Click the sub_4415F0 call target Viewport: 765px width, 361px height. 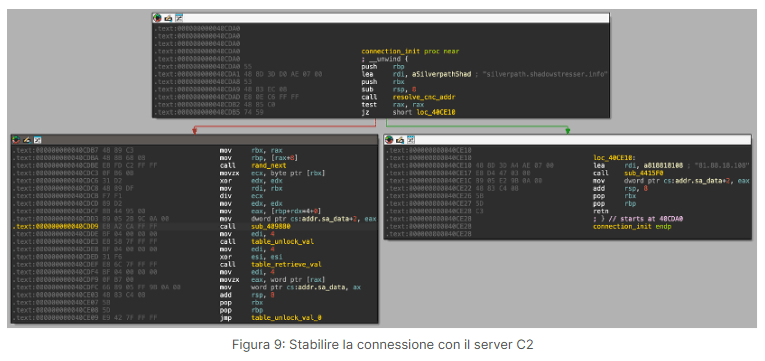[644, 174]
